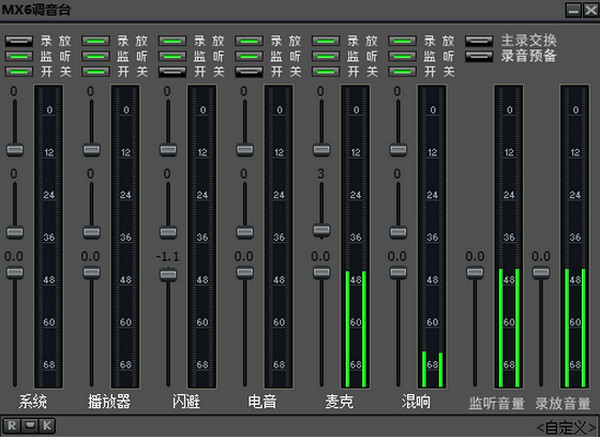Click the R button in bottom bar
This screenshot has height=437, width=600.
11,426
